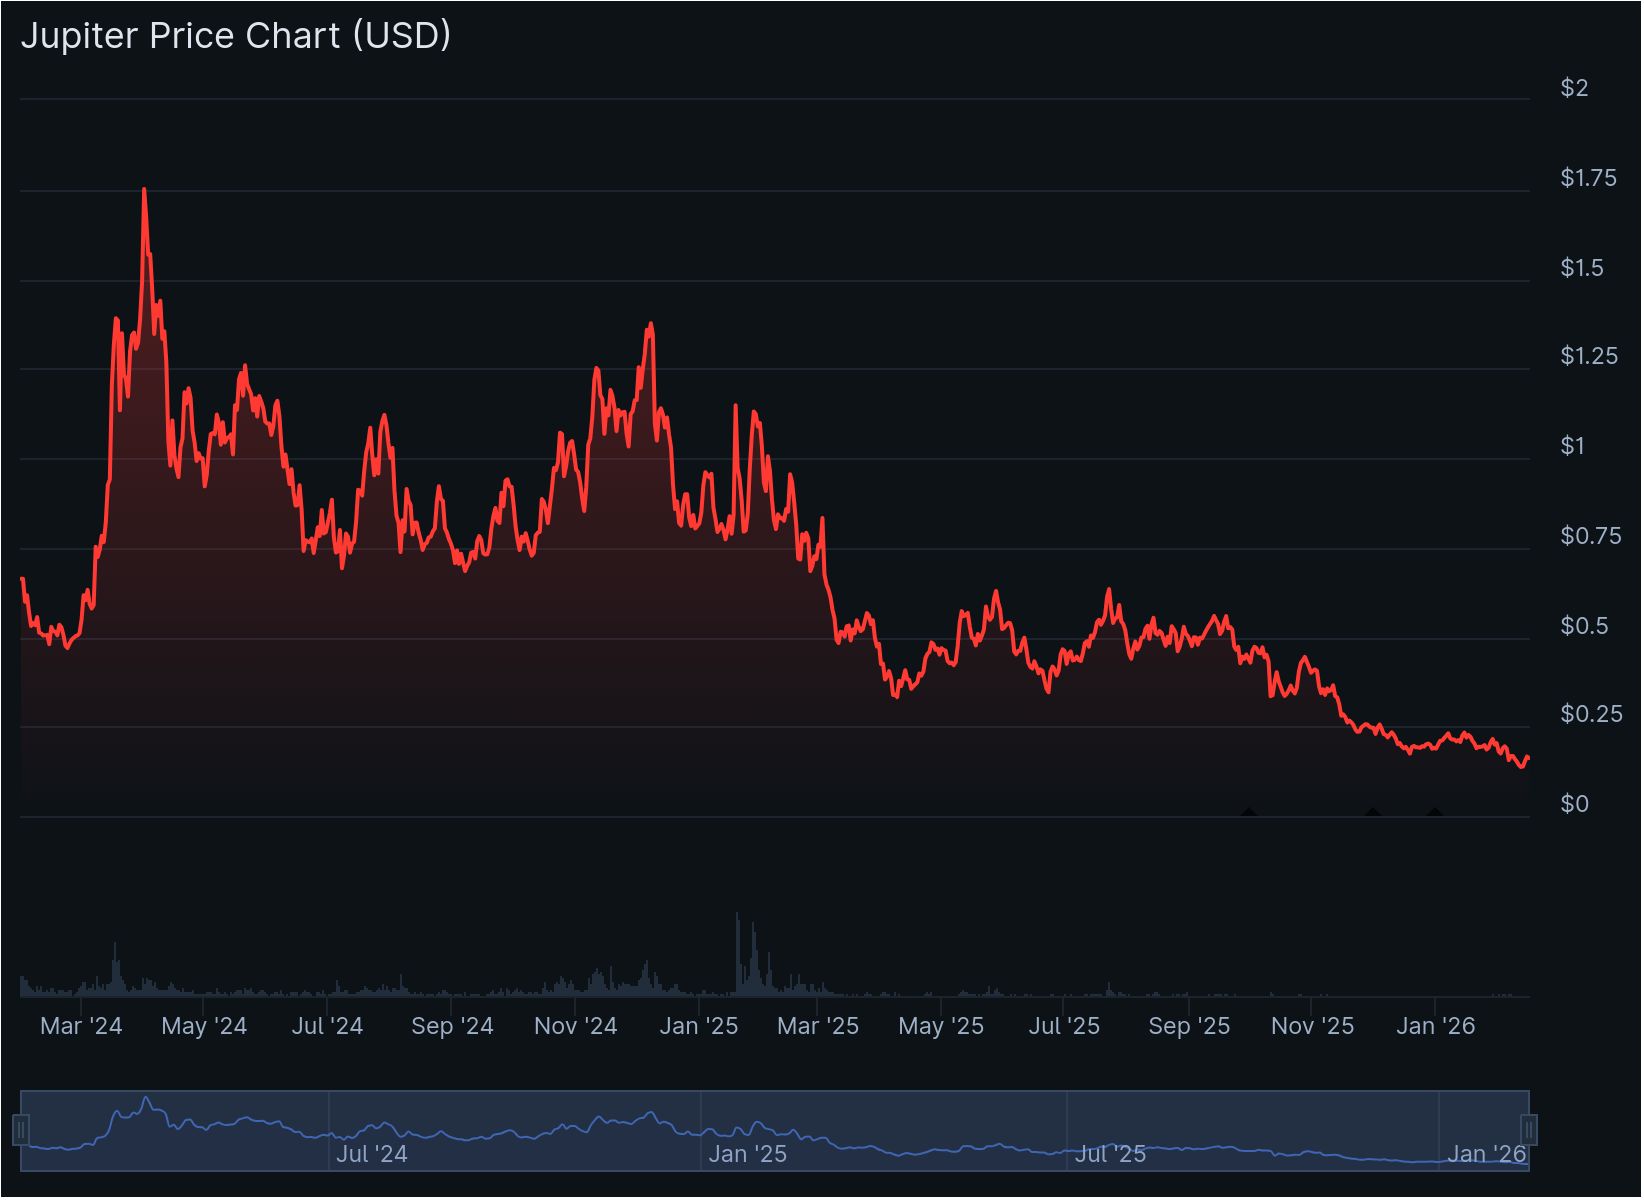
Task: Click the Jul '25 label in the range navigator
Action: point(1110,1155)
